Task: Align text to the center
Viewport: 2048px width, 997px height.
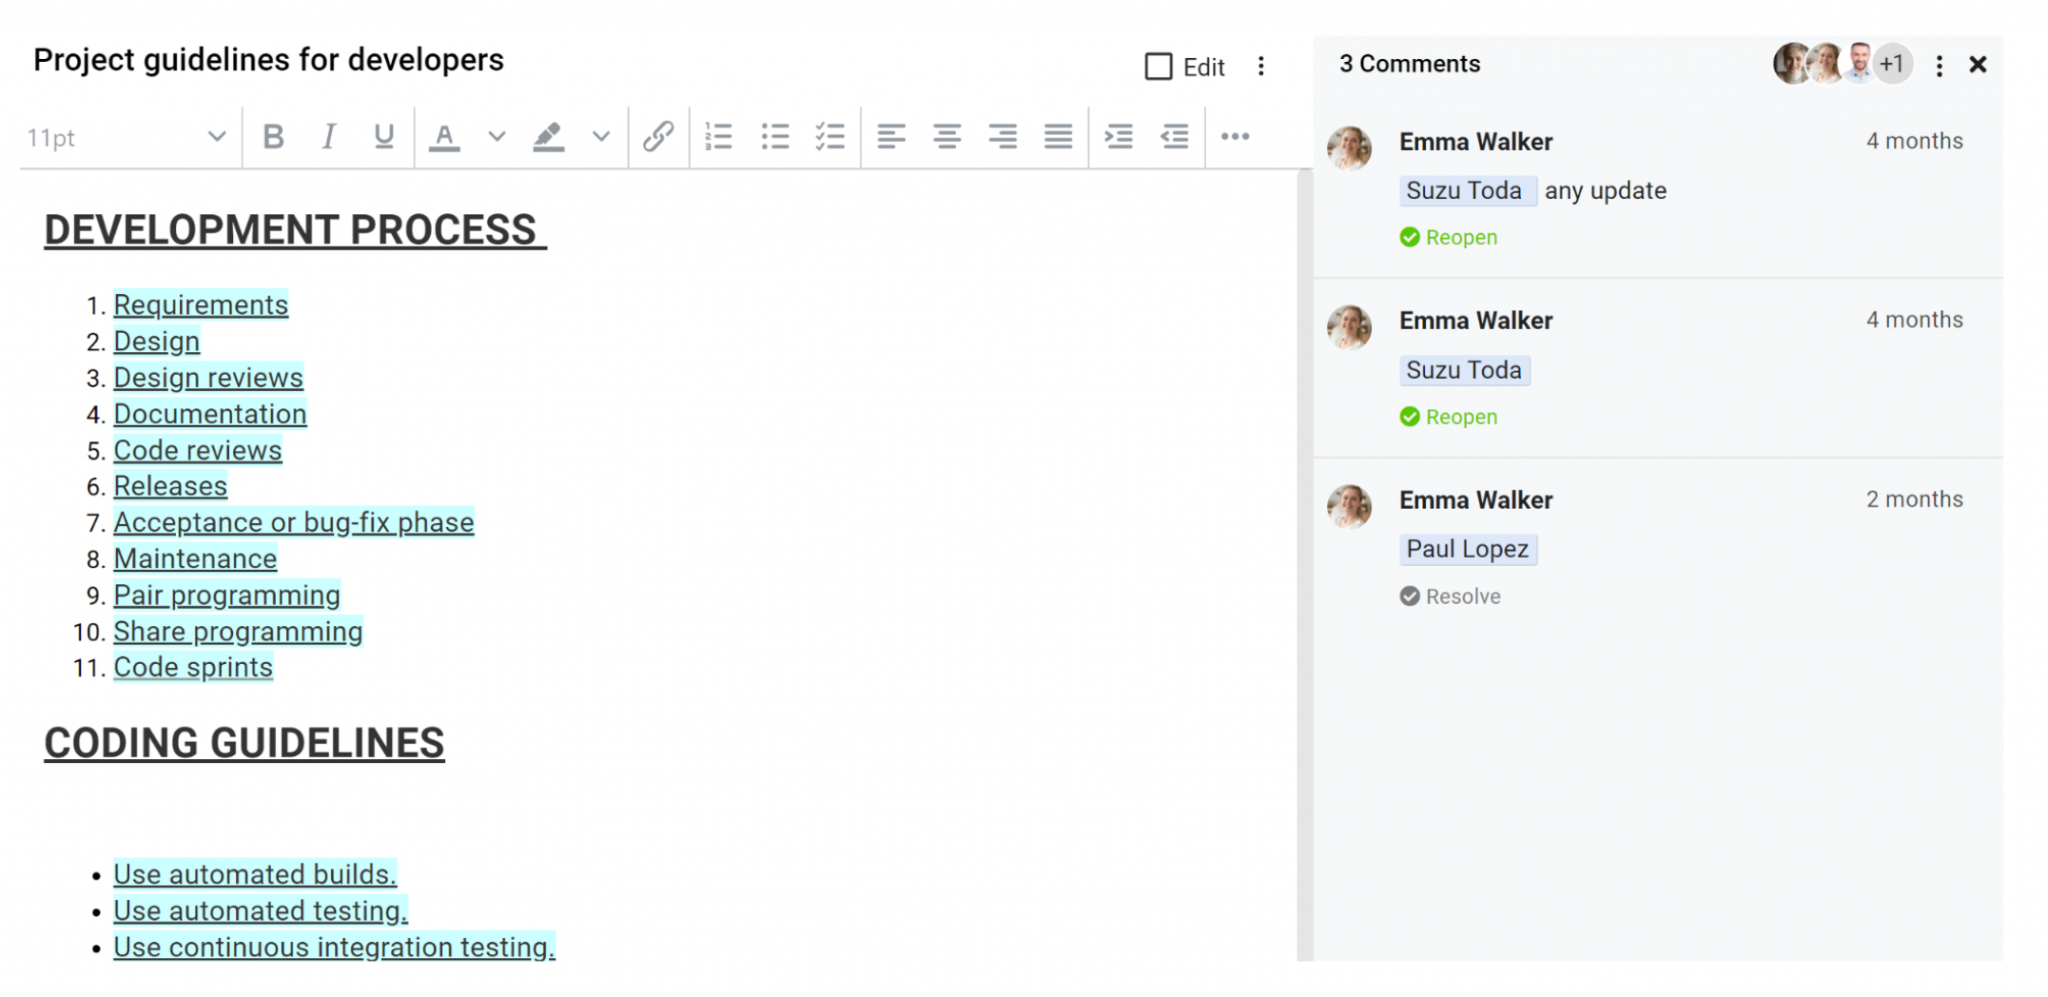Action: click(945, 137)
